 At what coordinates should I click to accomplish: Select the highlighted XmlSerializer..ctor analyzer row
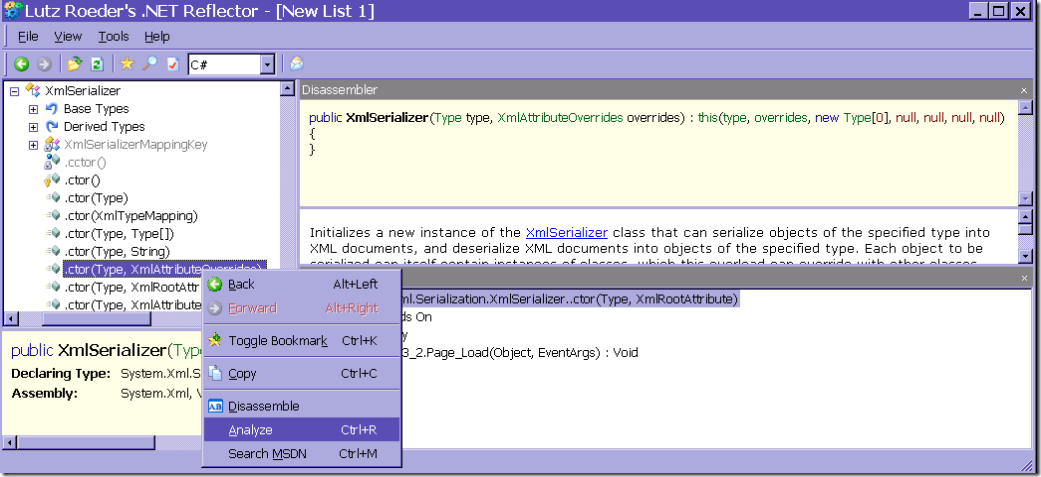570,300
